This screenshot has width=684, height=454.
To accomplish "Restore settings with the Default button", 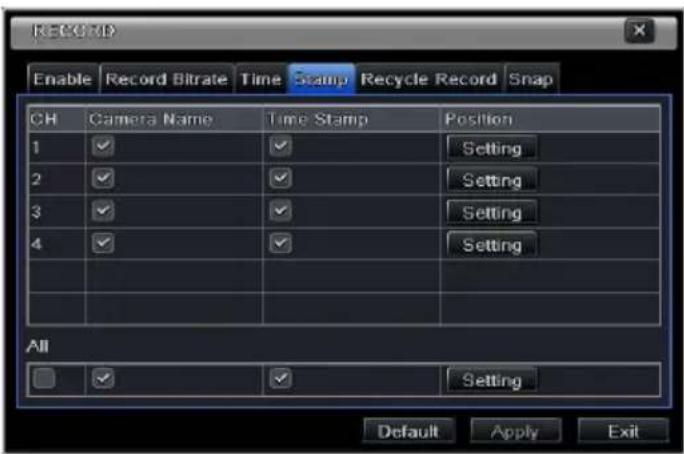I will [x=409, y=431].
